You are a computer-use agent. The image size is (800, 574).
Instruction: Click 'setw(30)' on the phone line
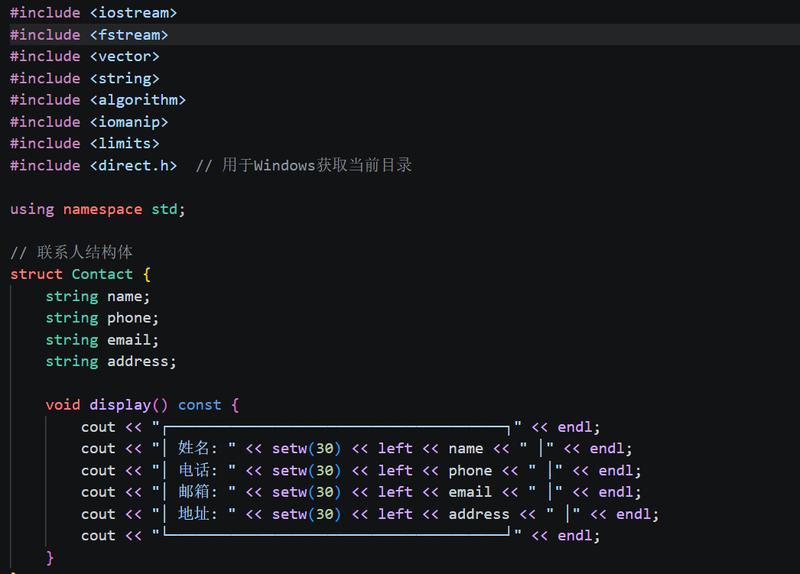click(x=306, y=470)
